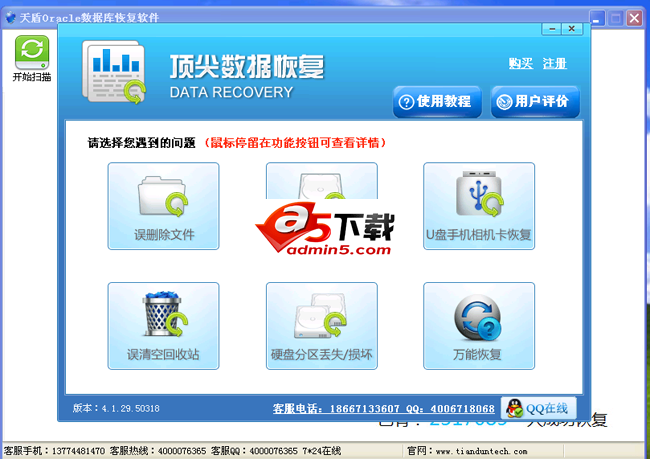Open the QQ在线 chat button
650x459 pixels.
click(x=538, y=408)
